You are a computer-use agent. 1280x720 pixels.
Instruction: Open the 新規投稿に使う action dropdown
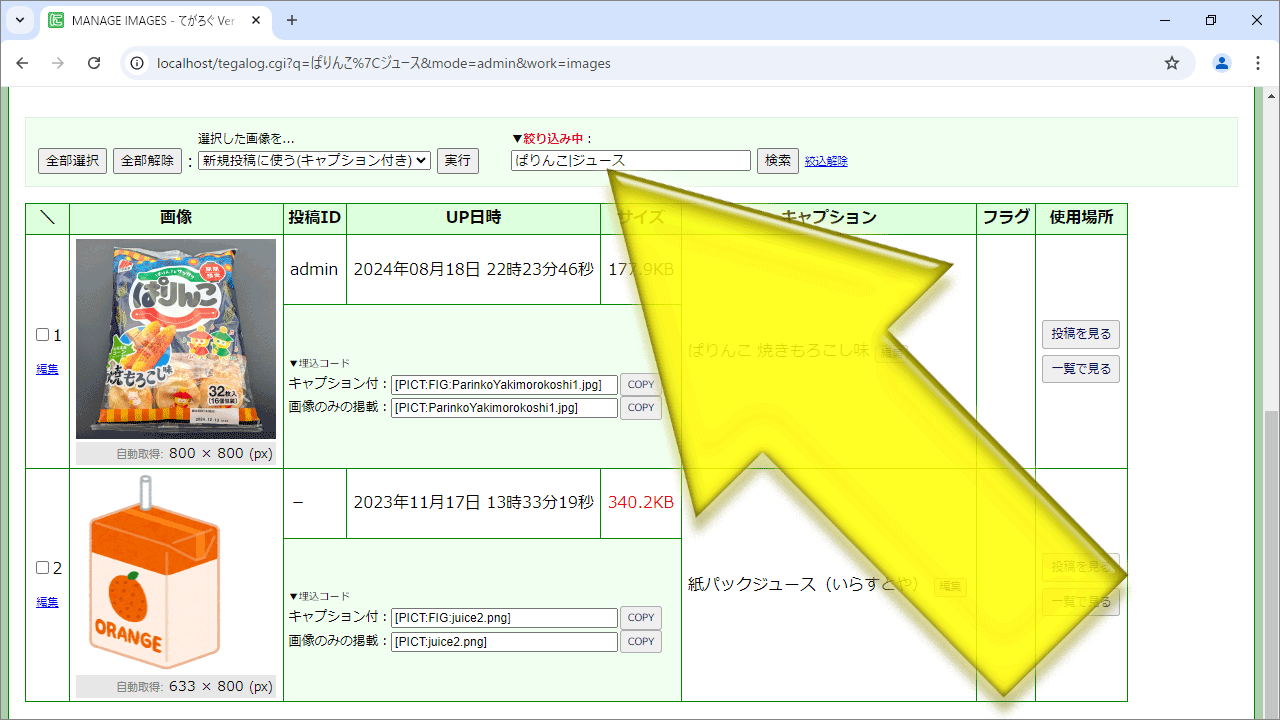(x=314, y=160)
